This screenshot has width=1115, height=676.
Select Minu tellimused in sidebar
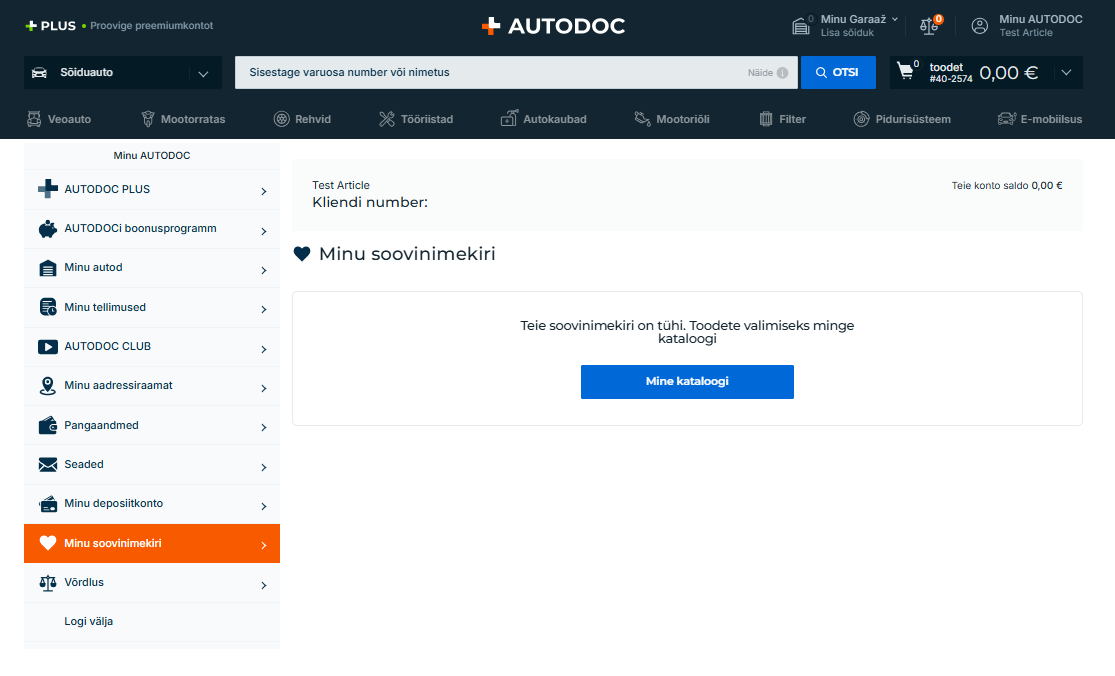[105, 307]
